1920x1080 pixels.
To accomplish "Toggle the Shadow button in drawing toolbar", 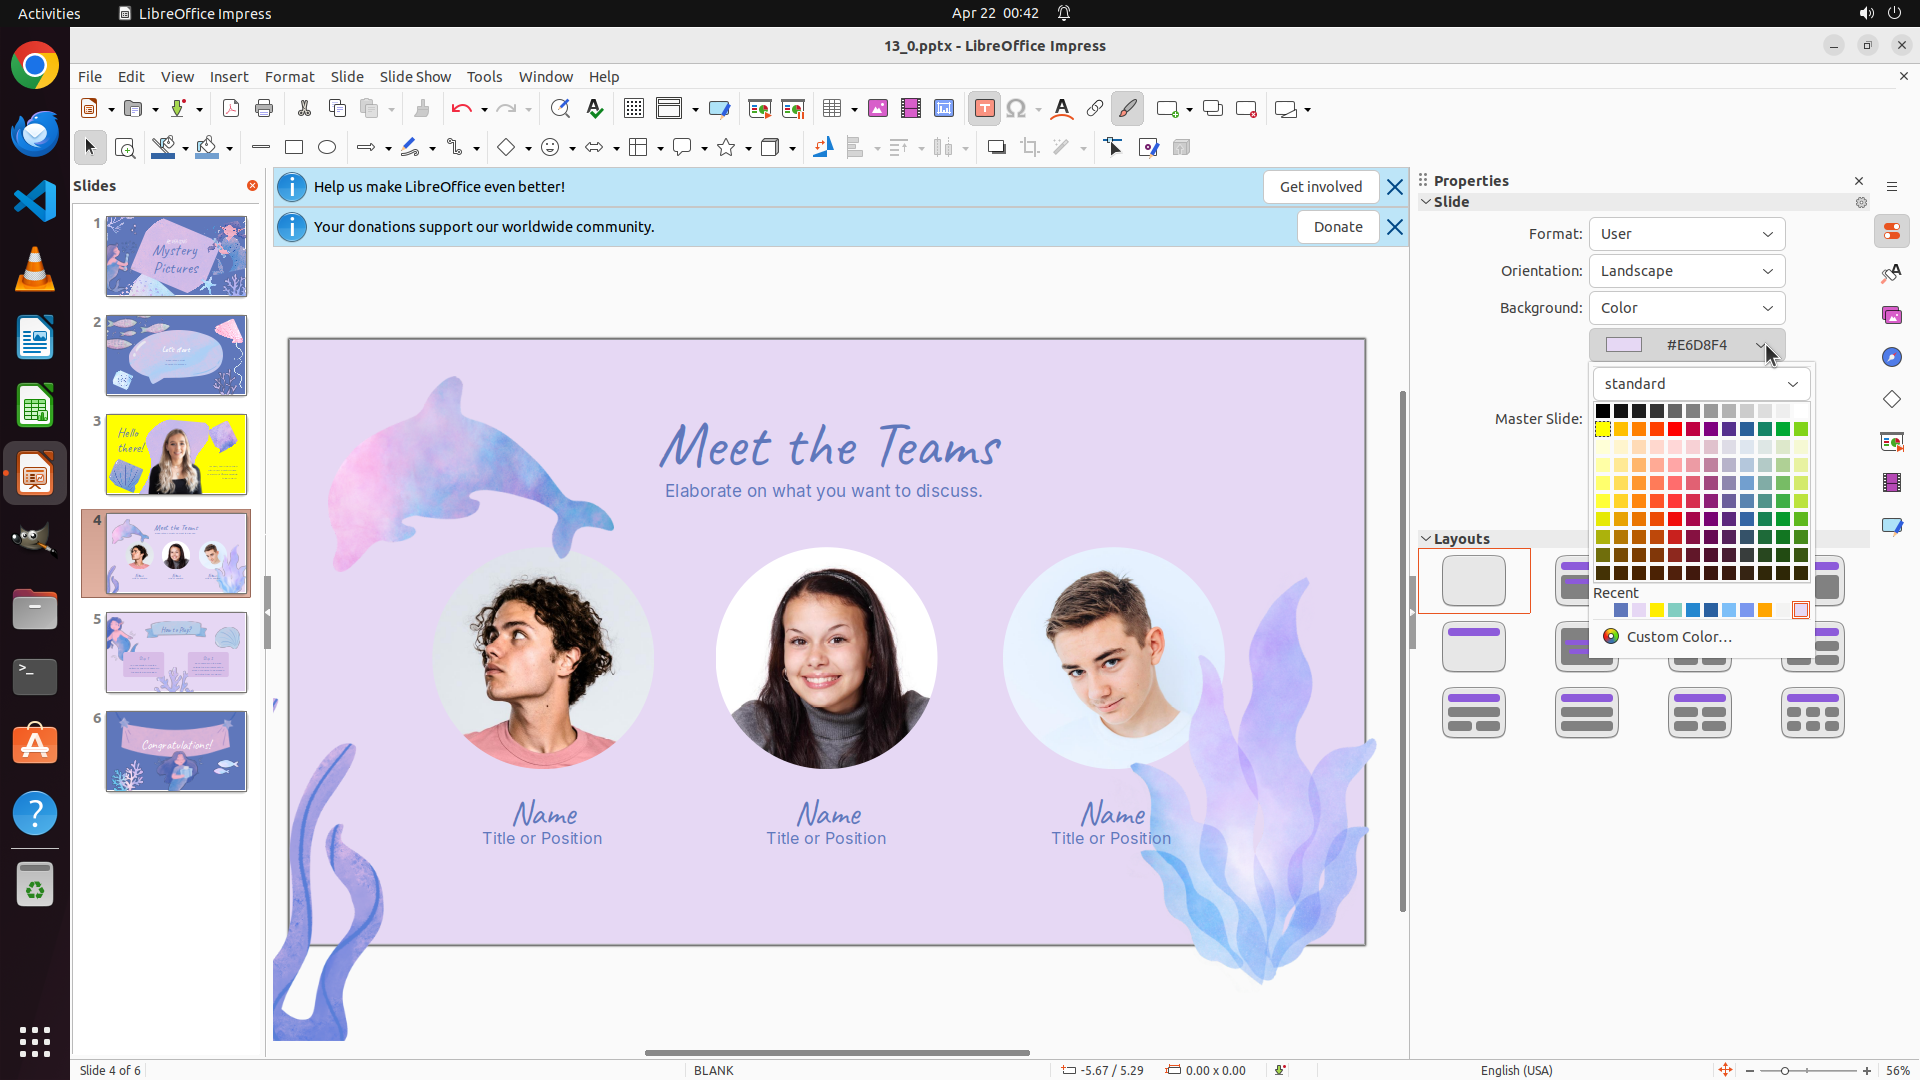I will (996, 148).
